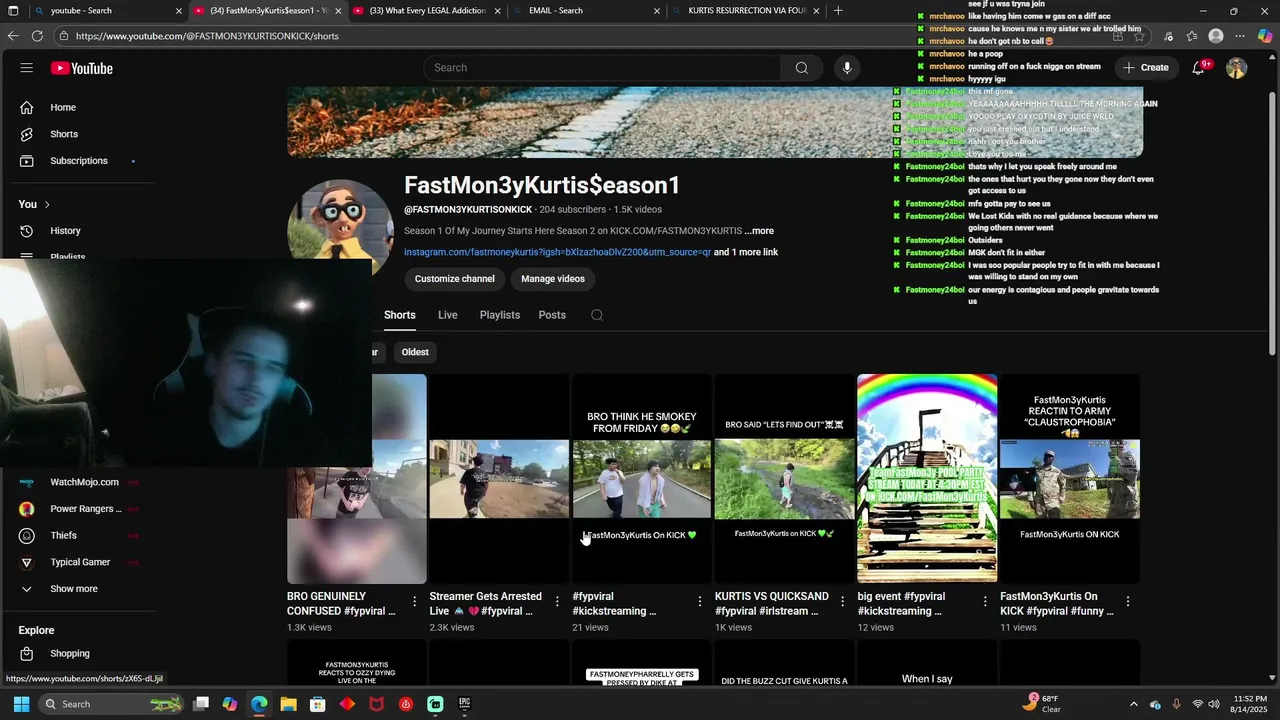
Task: Click 'and 1 more link'
Action: click(746, 252)
